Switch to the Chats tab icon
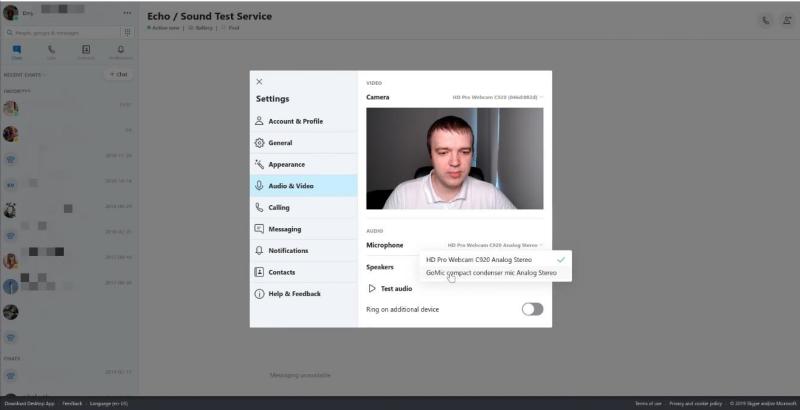 pos(17,52)
